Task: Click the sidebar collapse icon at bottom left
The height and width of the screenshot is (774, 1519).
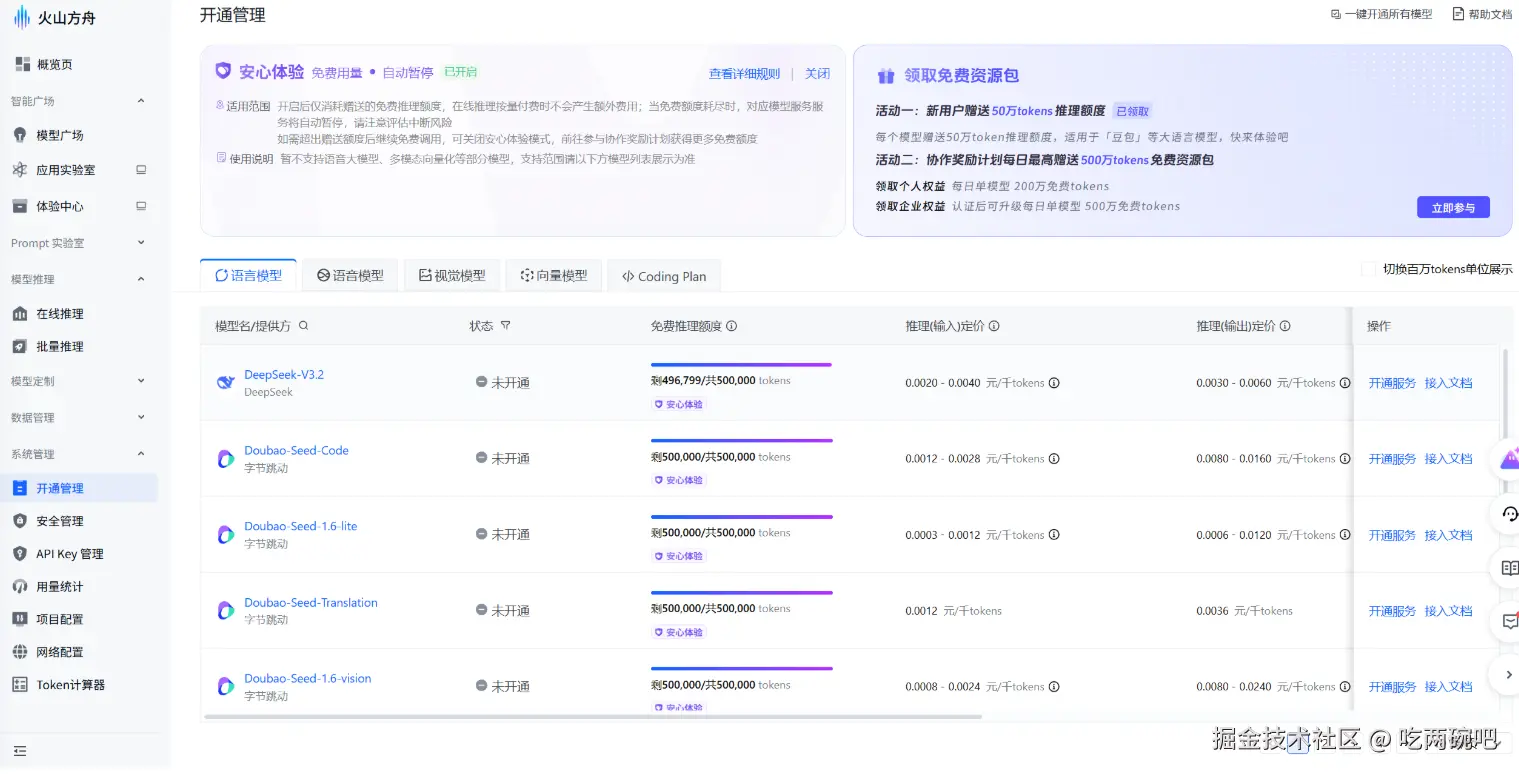Action: pos(20,751)
